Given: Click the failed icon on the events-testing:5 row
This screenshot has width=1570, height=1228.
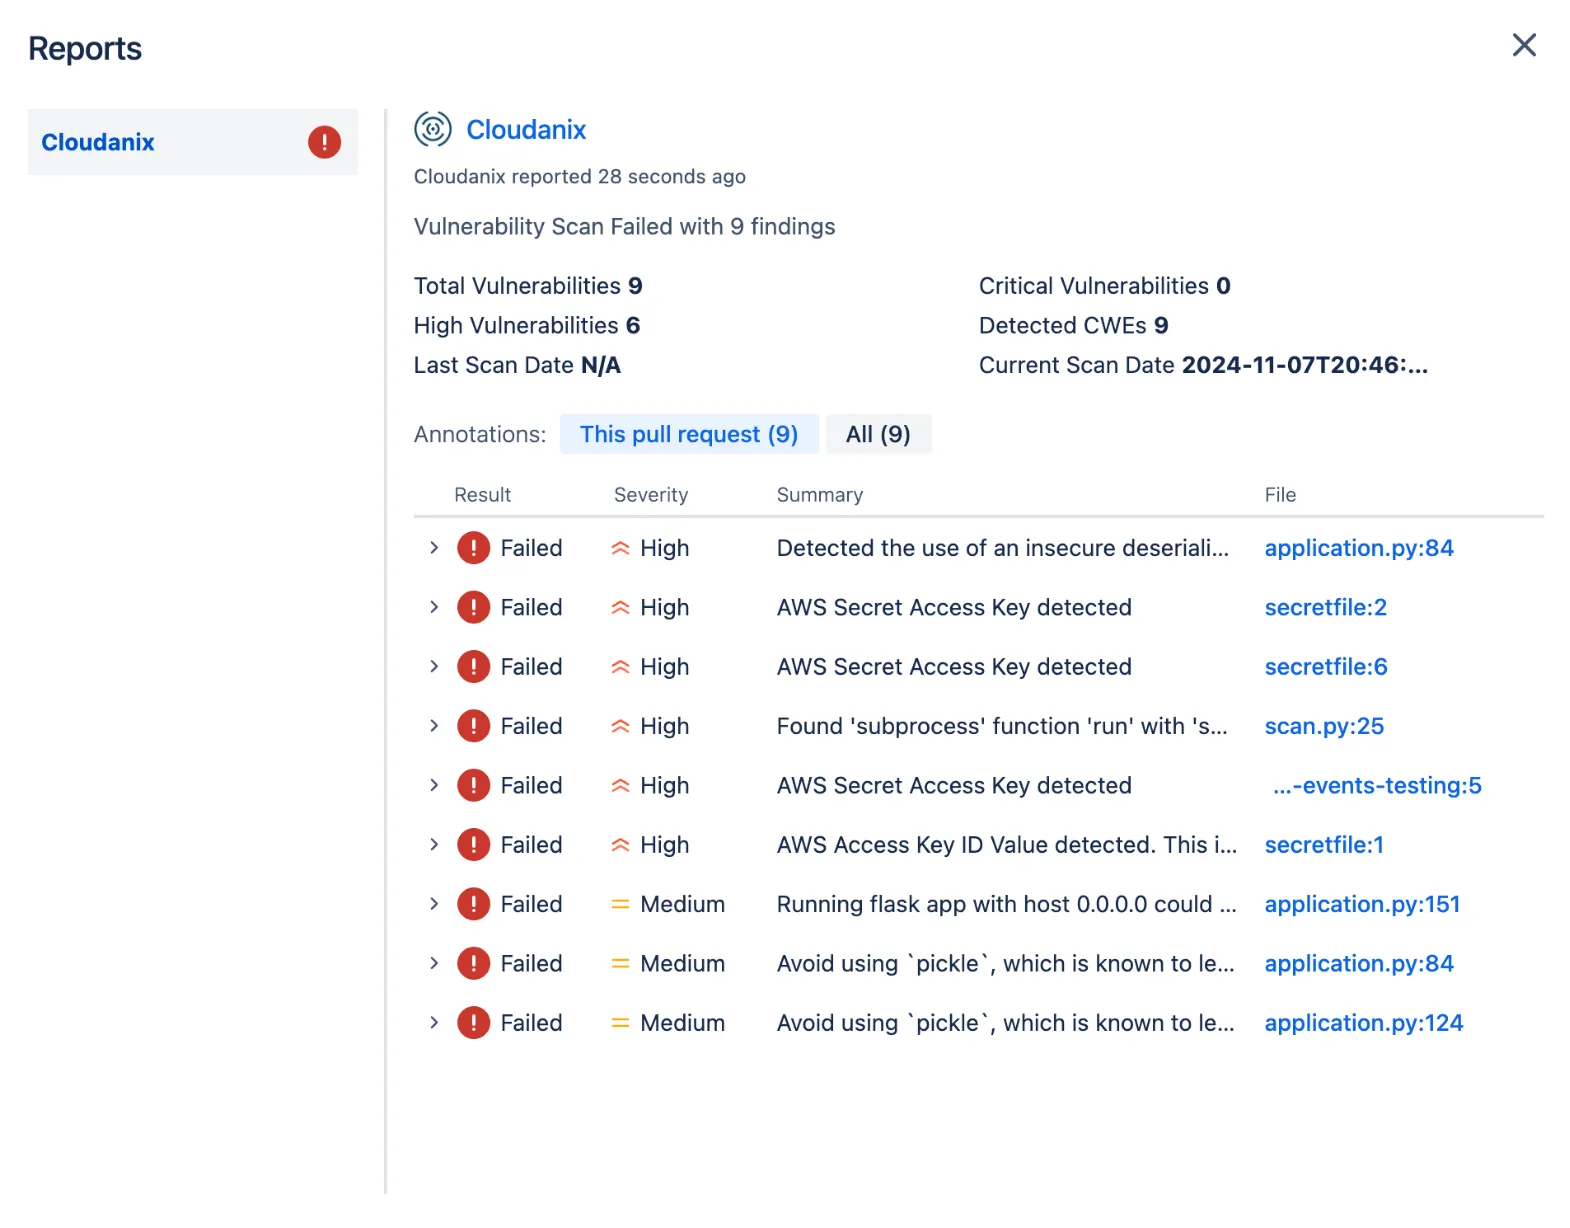Looking at the screenshot, I should point(473,785).
